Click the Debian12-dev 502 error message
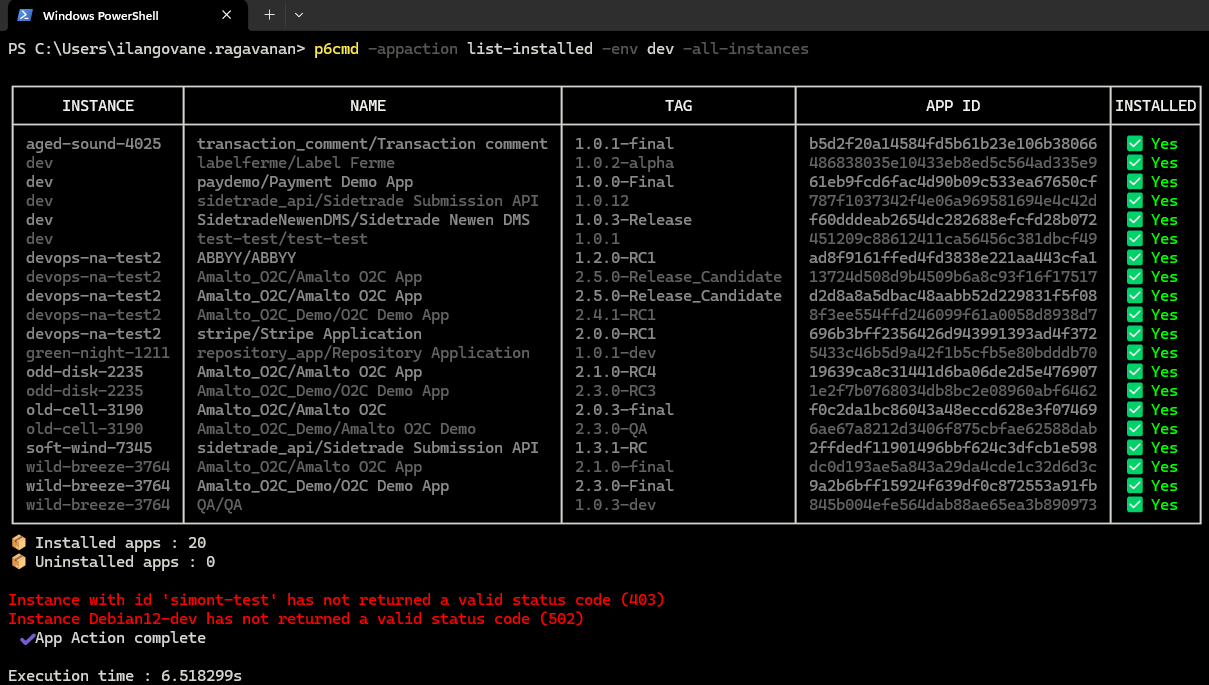Viewport: 1209px width, 685px height. [296, 619]
